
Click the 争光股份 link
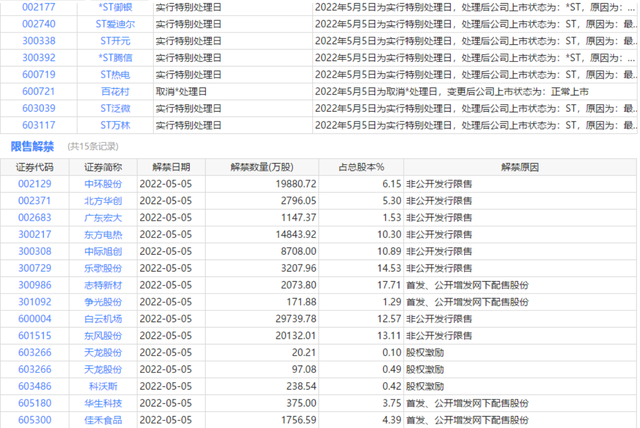click(x=103, y=302)
